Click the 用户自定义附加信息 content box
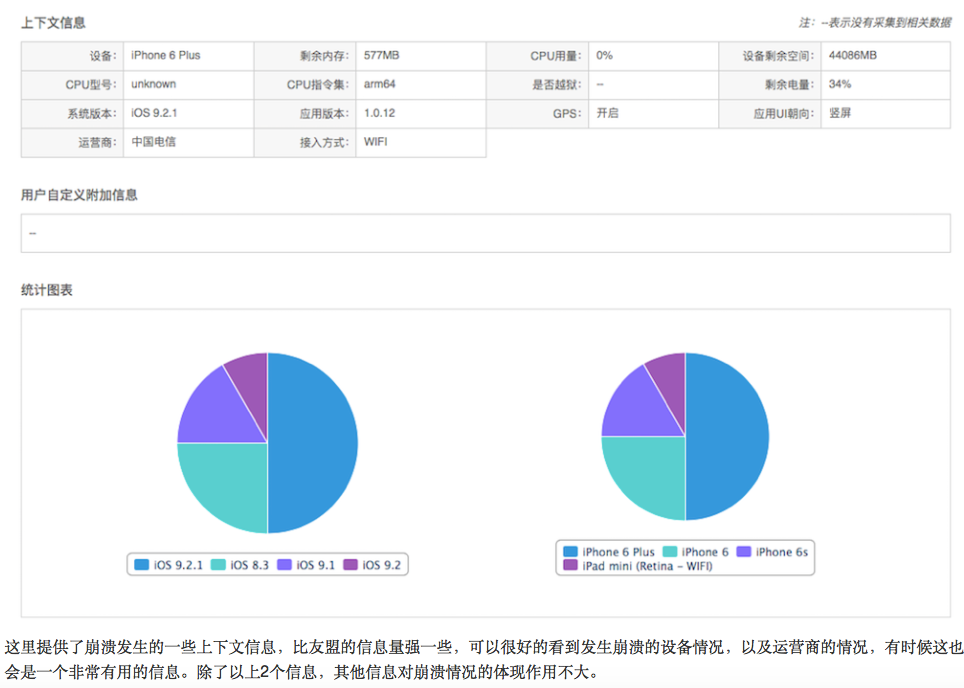 pyautogui.click(x=485, y=233)
